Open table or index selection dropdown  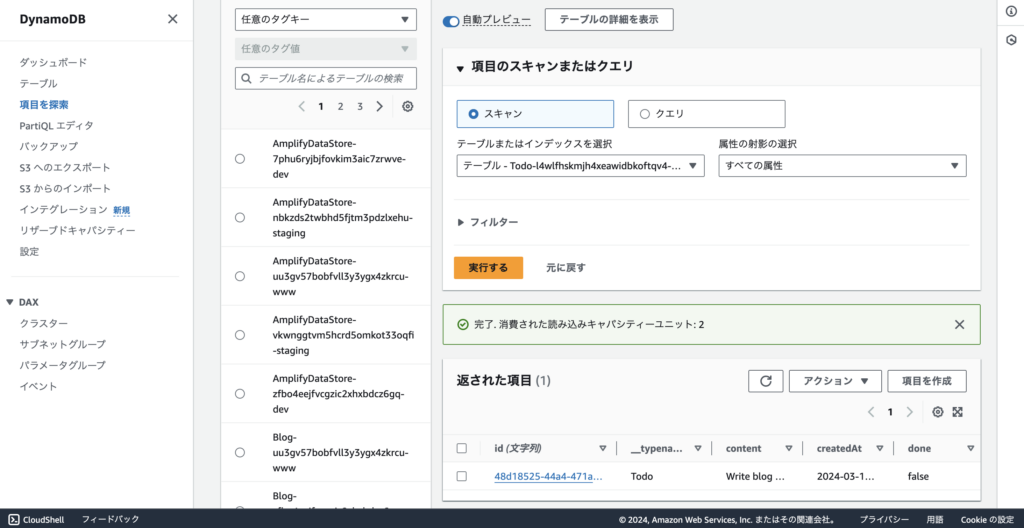[x=581, y=166]
